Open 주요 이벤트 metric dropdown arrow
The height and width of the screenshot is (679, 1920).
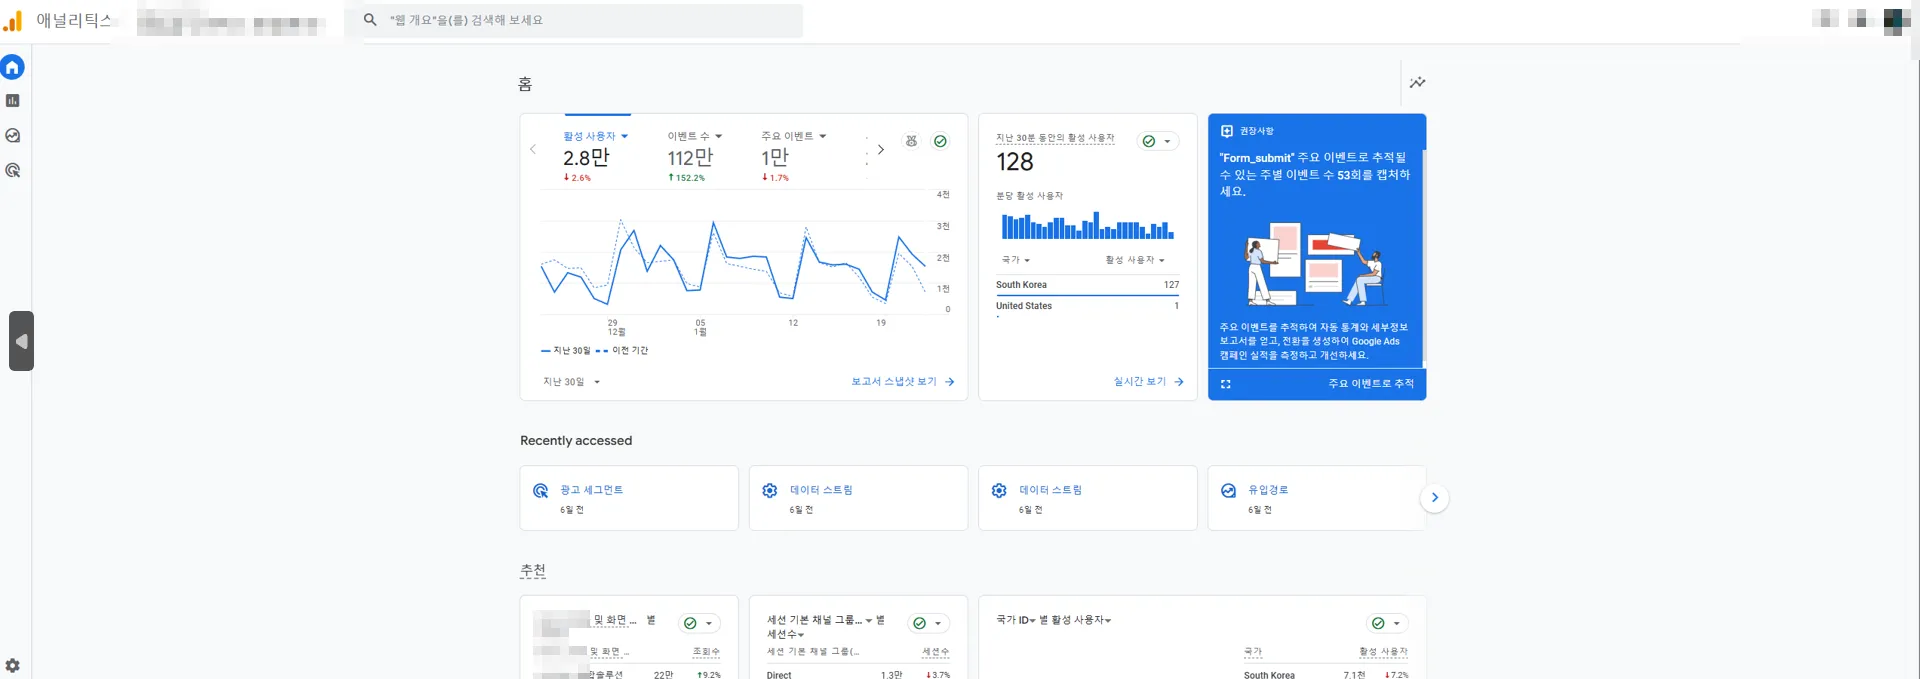point(823,136)
